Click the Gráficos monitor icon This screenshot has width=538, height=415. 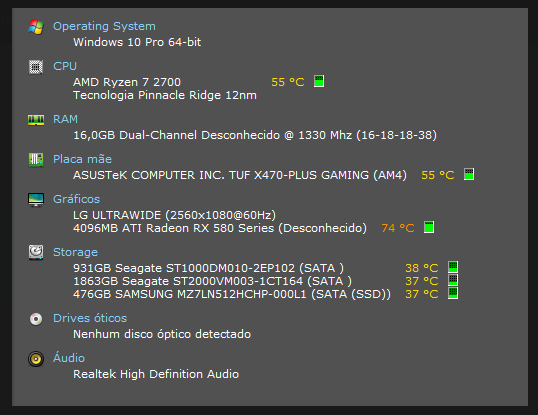click(36, 200)
